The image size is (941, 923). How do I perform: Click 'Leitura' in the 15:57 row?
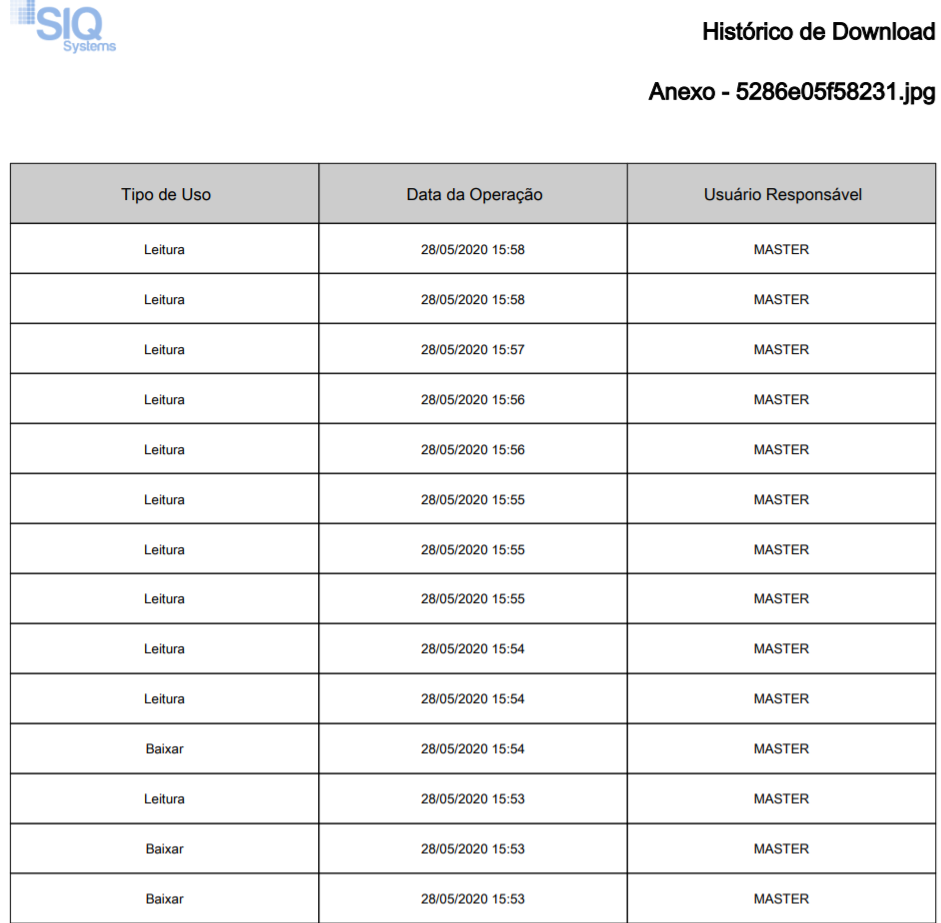point(164,349)
